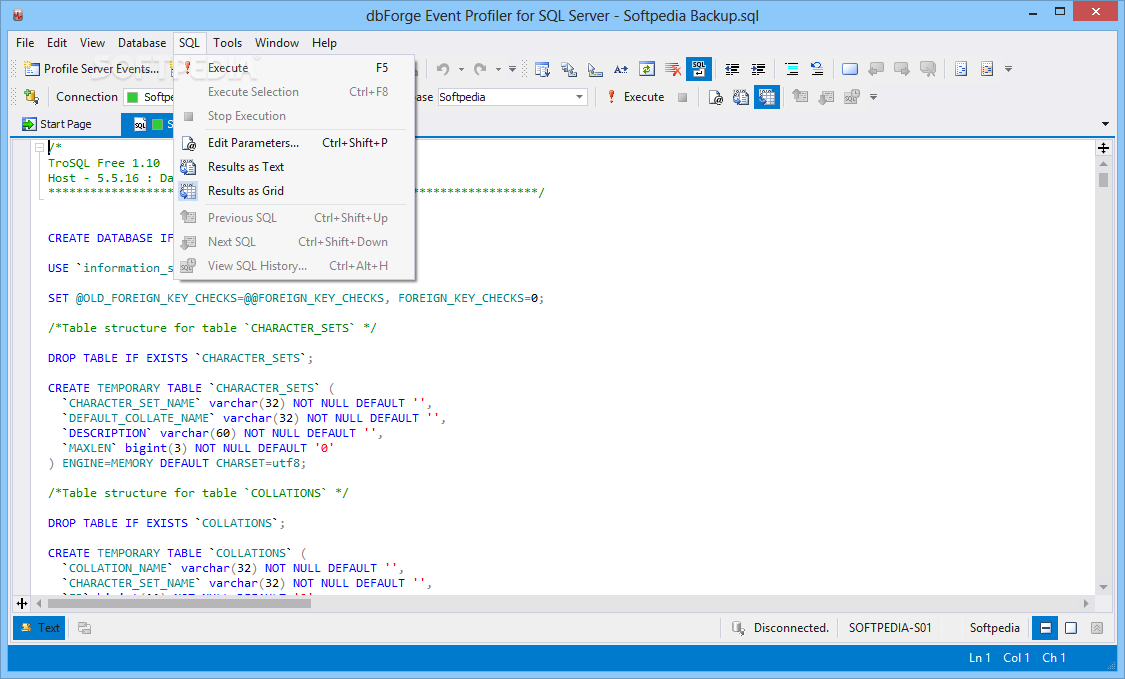Viewport: 1125px width, 679px height.
Task: Click the clear bookmarks icon
Action: (928, 69)
